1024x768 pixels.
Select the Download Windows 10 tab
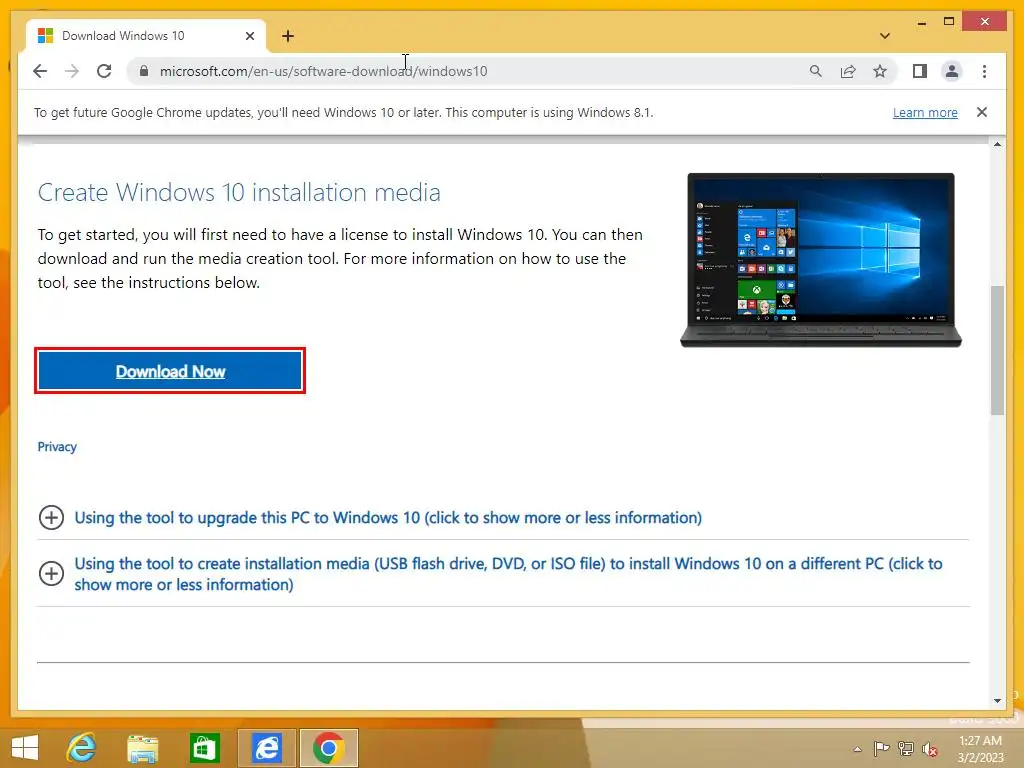146,36
